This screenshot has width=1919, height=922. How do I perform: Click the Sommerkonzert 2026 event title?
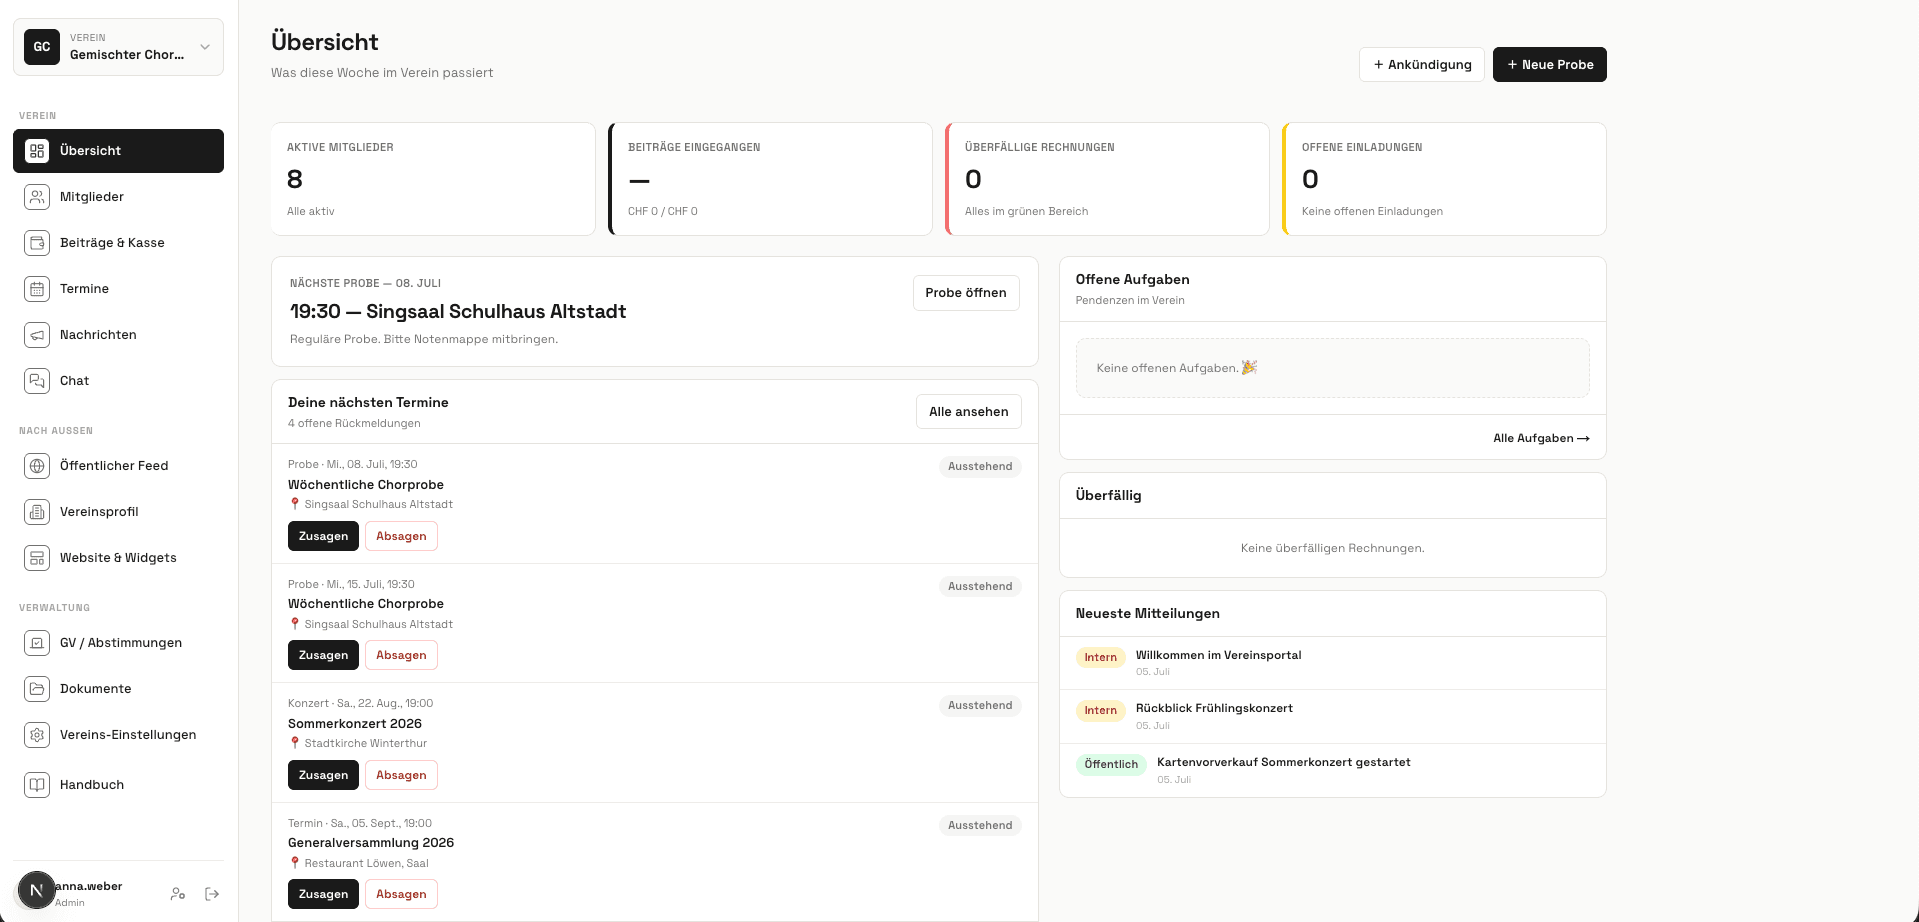click(355, 724)
